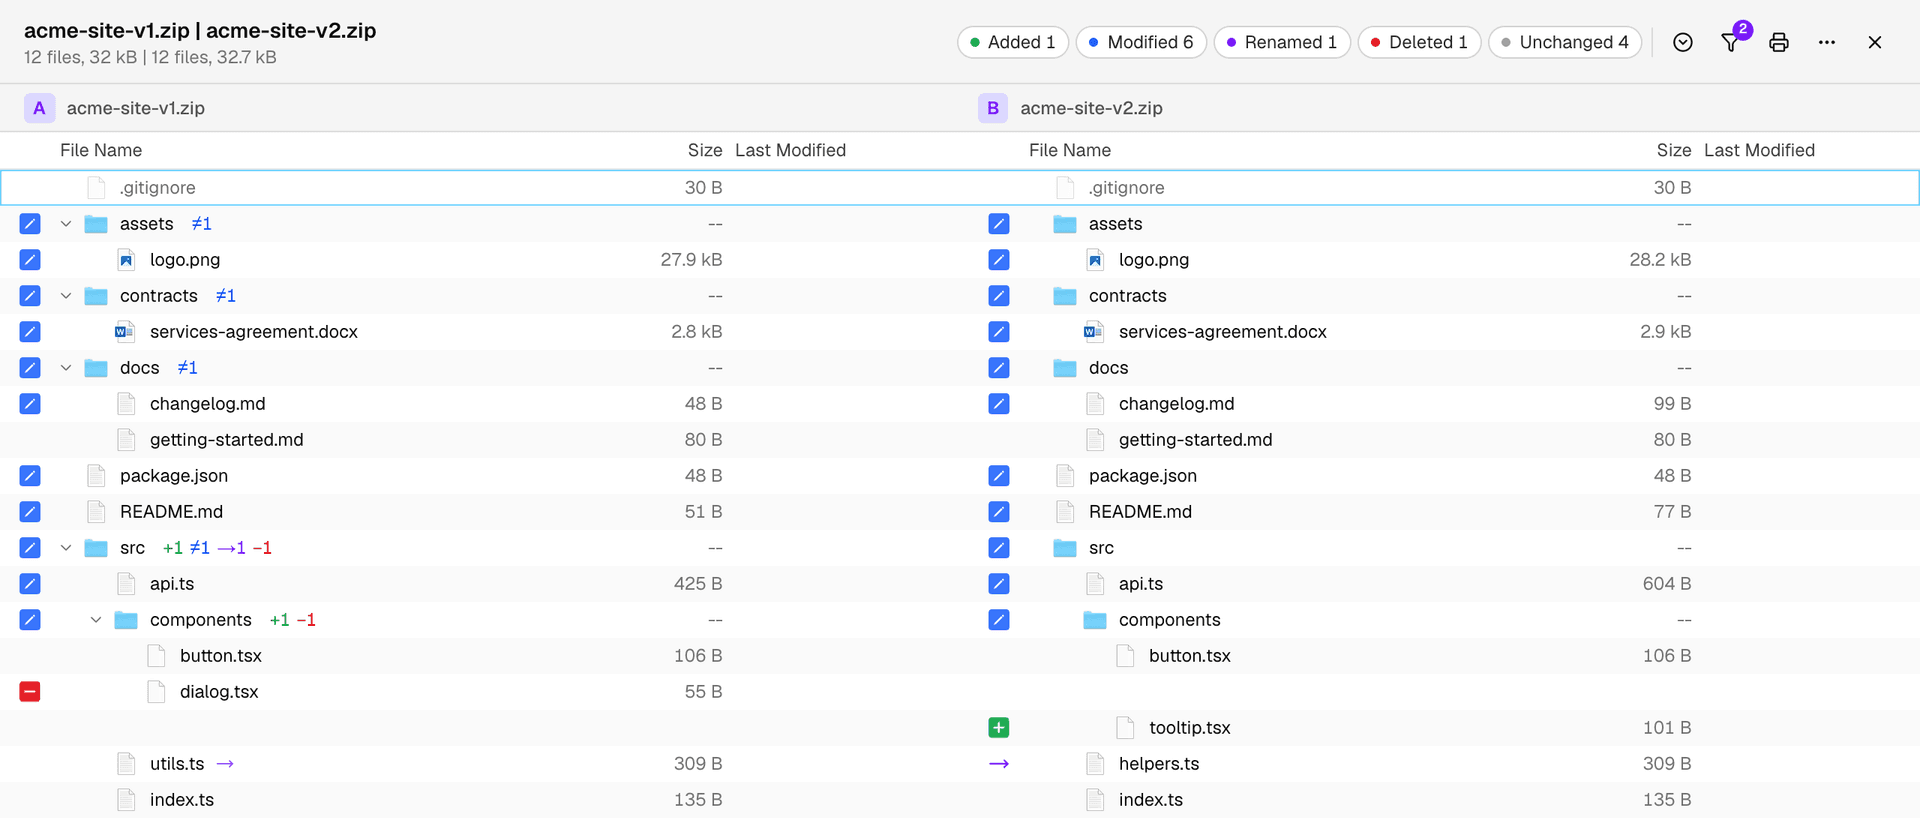Image resolution: width=1920 pixels, height=839 pixels.
Task: Toggle the Modified 6 filter
Action: point(1141,42)
